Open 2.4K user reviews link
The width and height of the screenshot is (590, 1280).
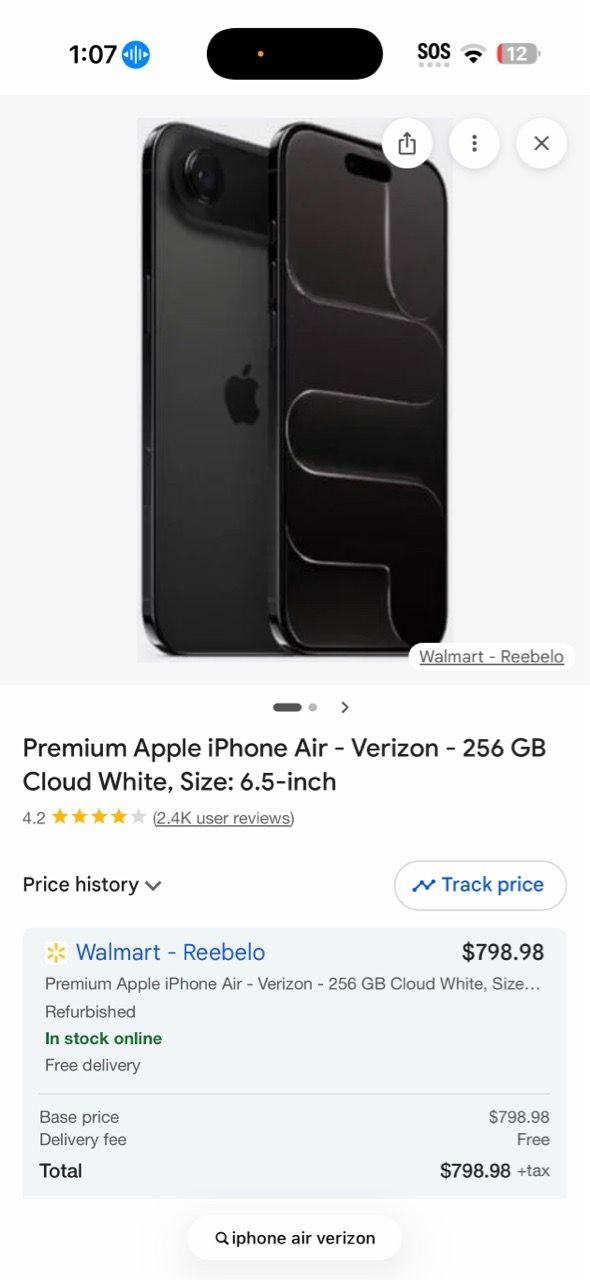point(223,818)
